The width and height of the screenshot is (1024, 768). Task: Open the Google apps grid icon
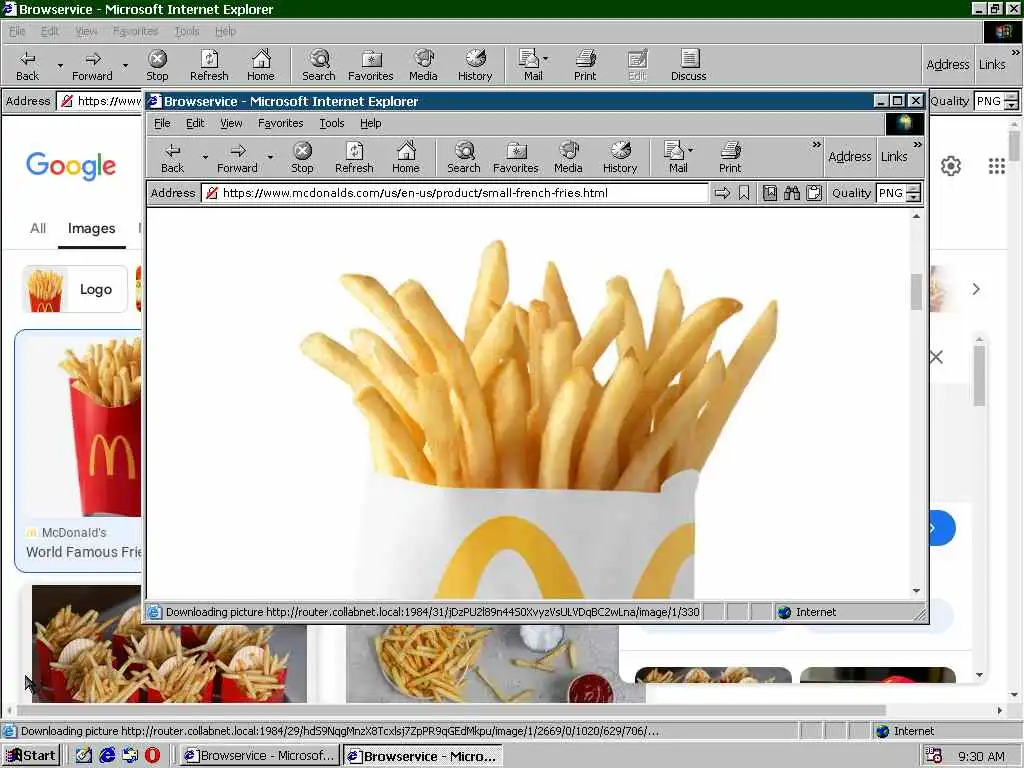(997, 166)
